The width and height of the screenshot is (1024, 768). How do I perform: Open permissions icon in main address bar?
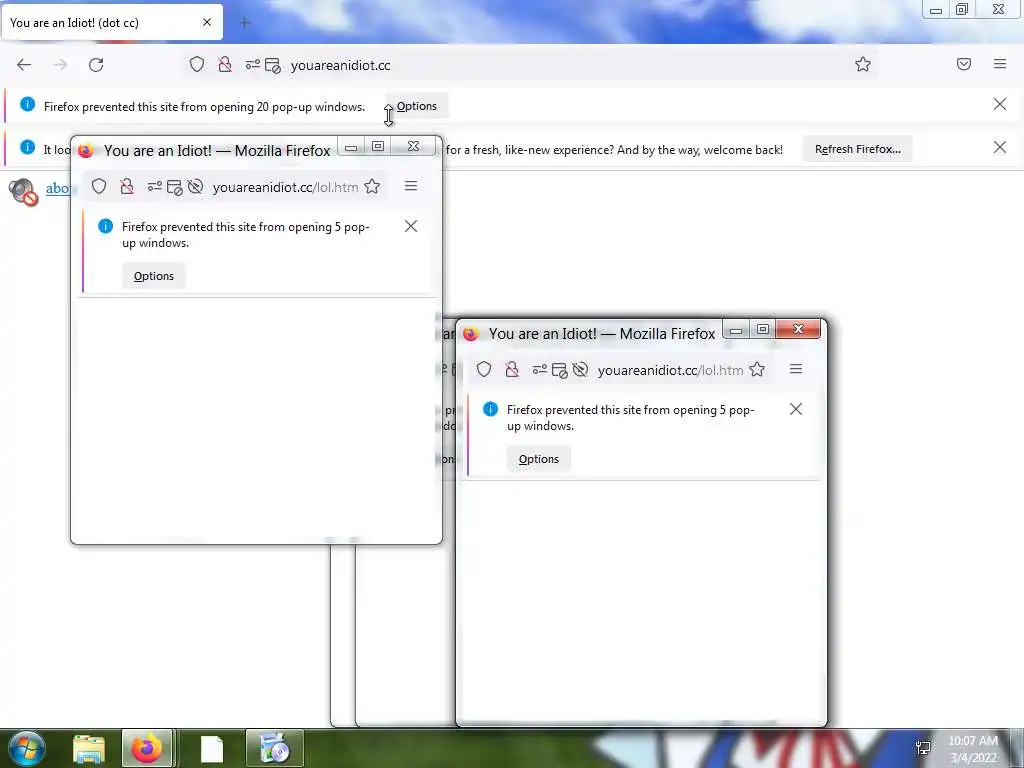click(x=252, y=65)
